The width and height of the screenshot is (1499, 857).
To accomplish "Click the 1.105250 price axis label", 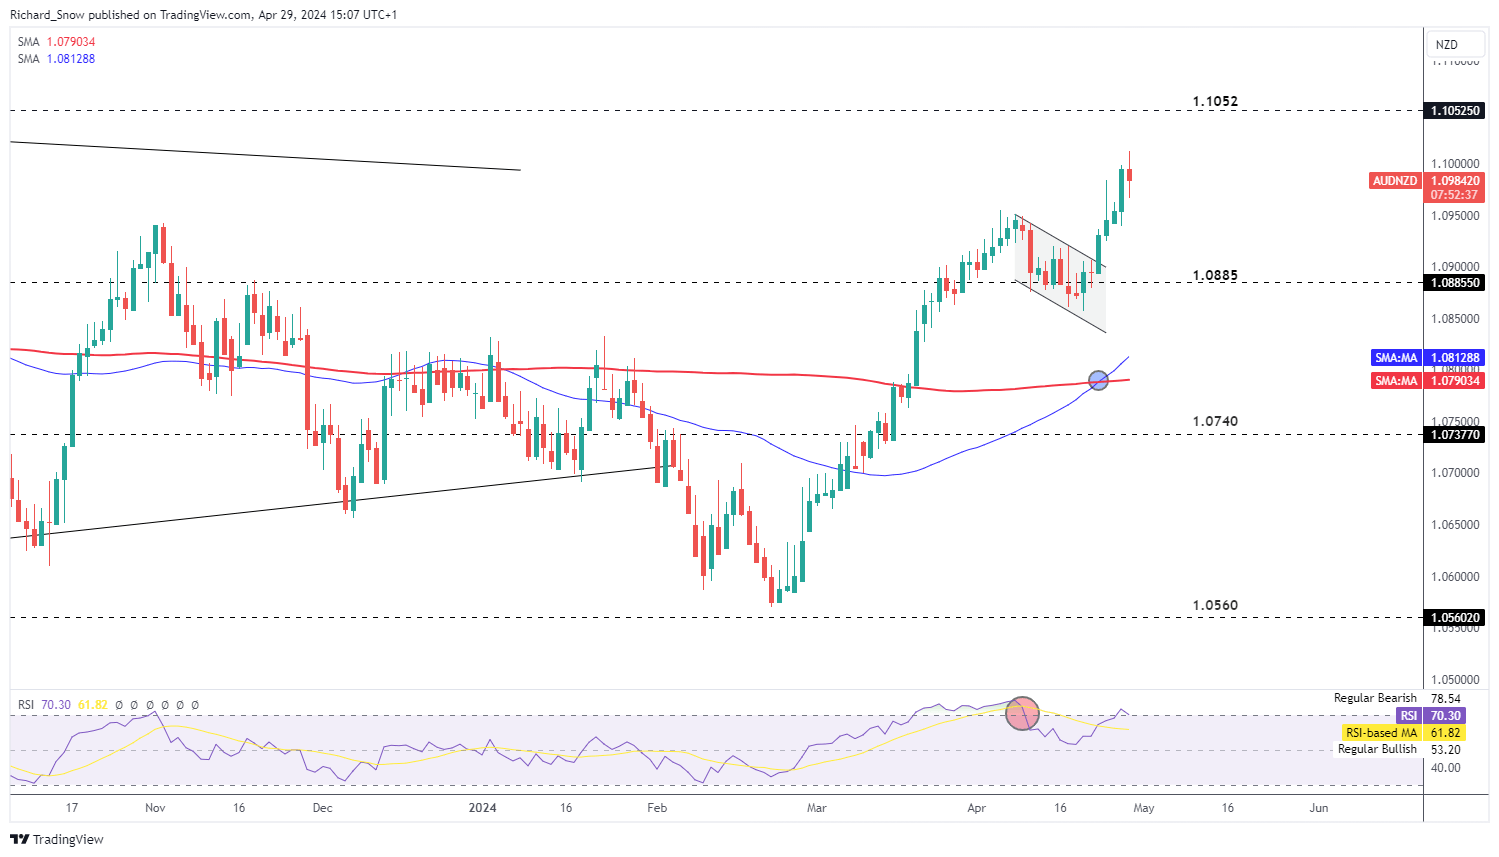I will click(1455, 110).
